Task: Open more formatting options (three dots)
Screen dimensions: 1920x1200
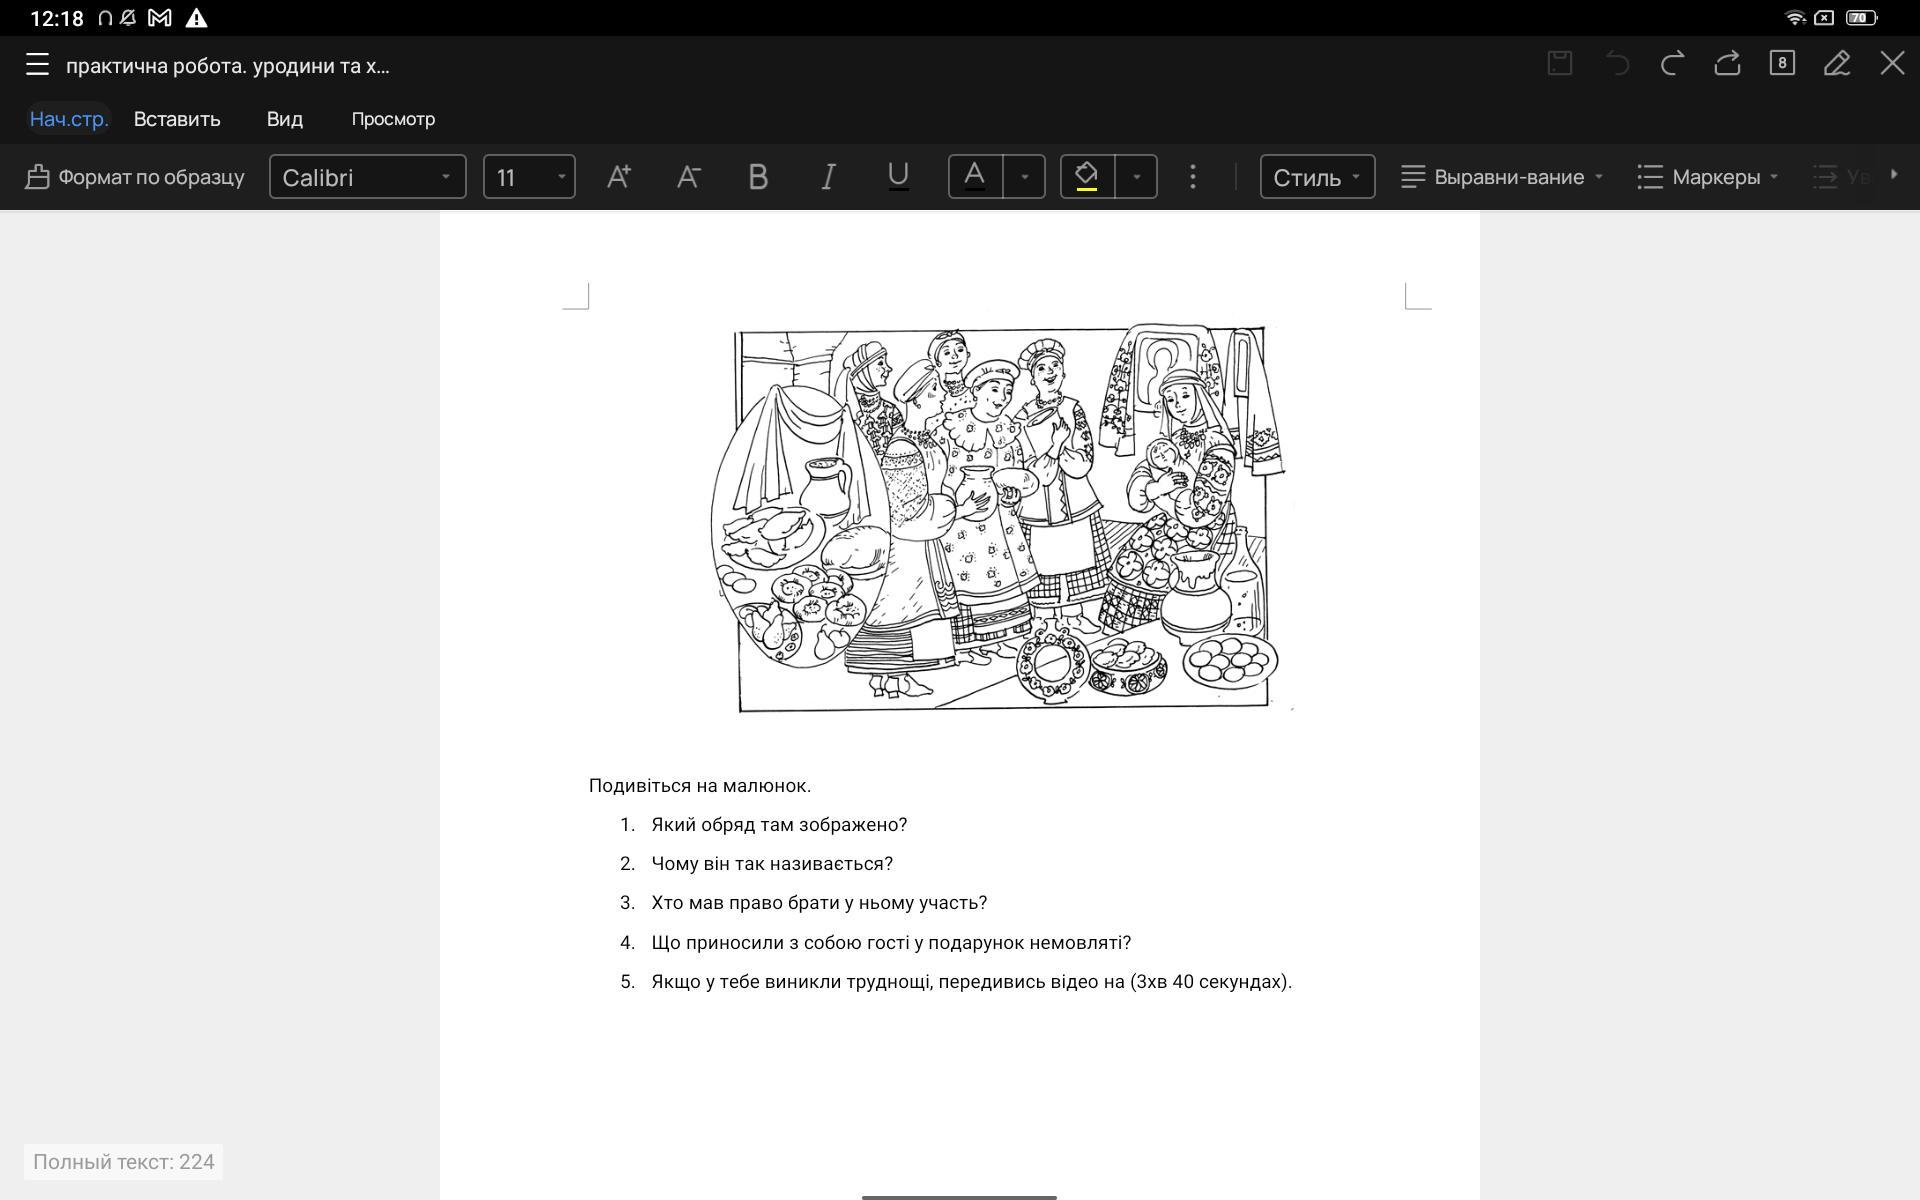Action: coord(1192,177)
